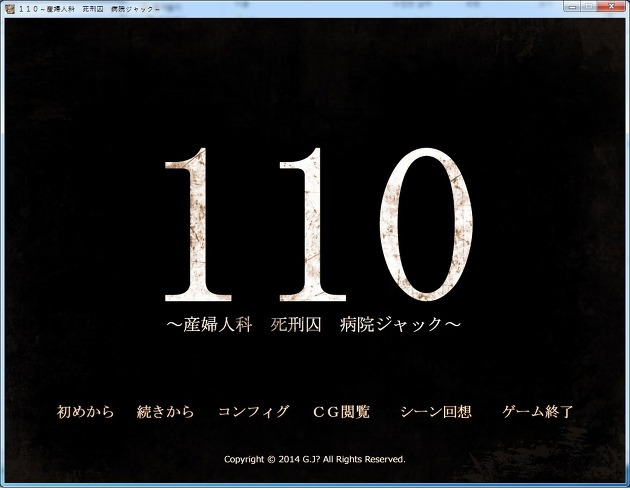Open the コンフィグ settings menu
The image size is (630, 490).
pos(253,412)
